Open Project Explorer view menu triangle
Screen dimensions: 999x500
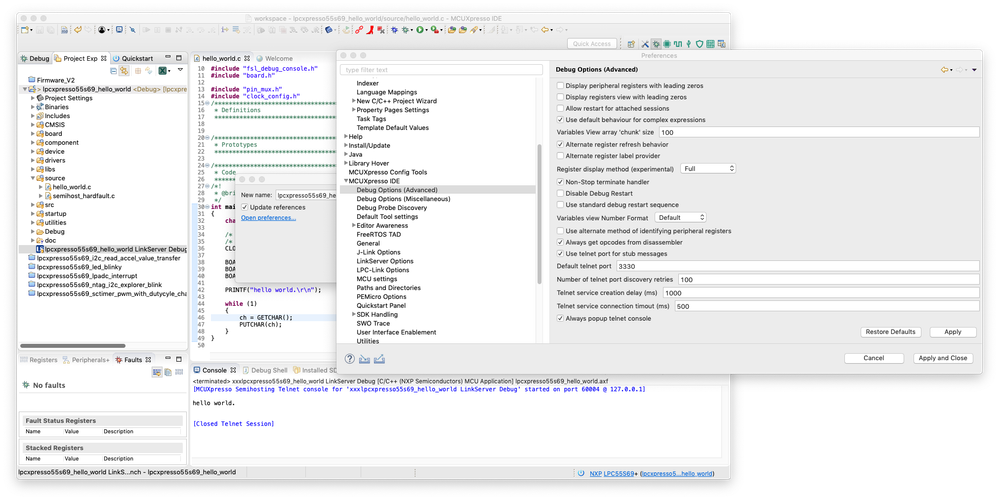point(180,70)
